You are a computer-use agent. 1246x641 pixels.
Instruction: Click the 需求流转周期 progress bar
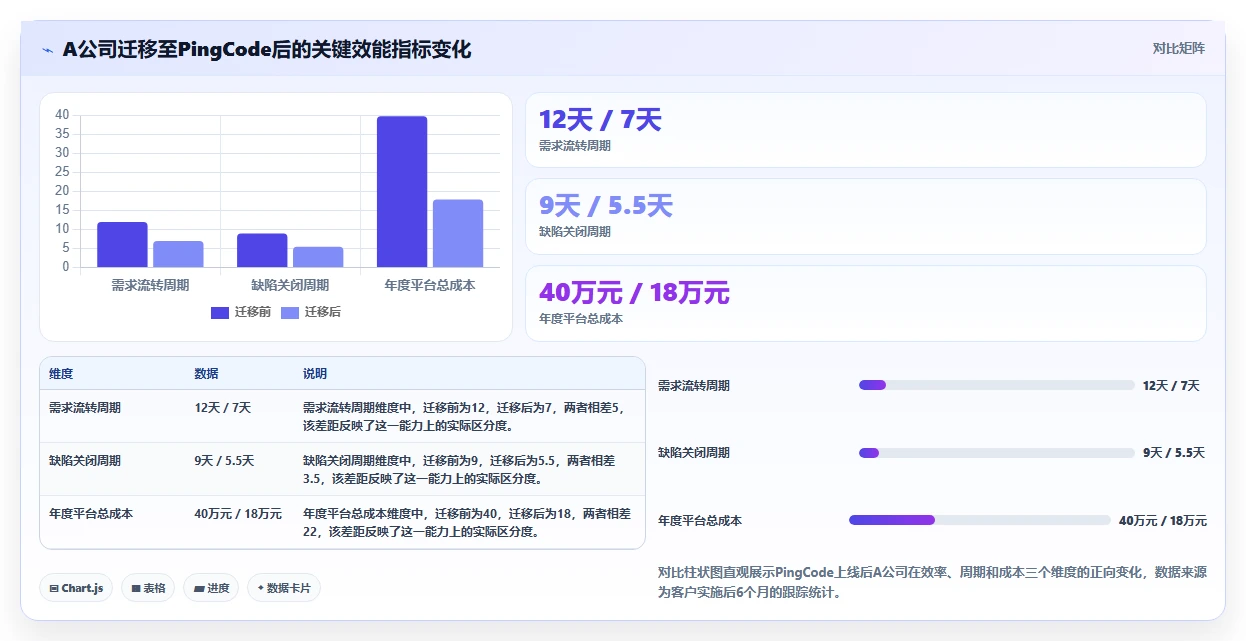point(997,385)
